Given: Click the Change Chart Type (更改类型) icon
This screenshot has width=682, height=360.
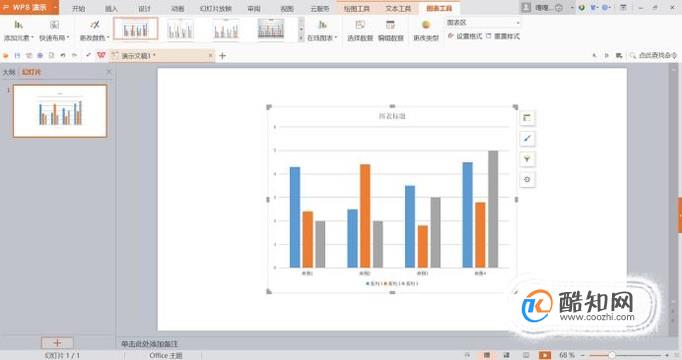Looking at the screenshot, I should click(x=426, y=30).
